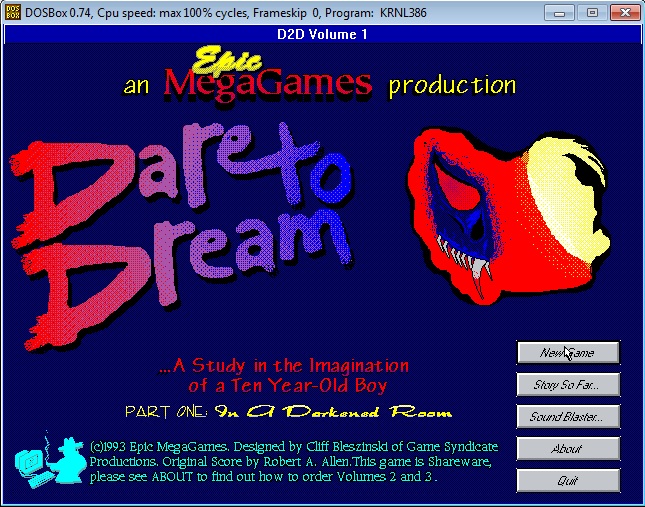Click the Epic MegaGames logo
Screen dimensions: 645x507
pos(267,75)
